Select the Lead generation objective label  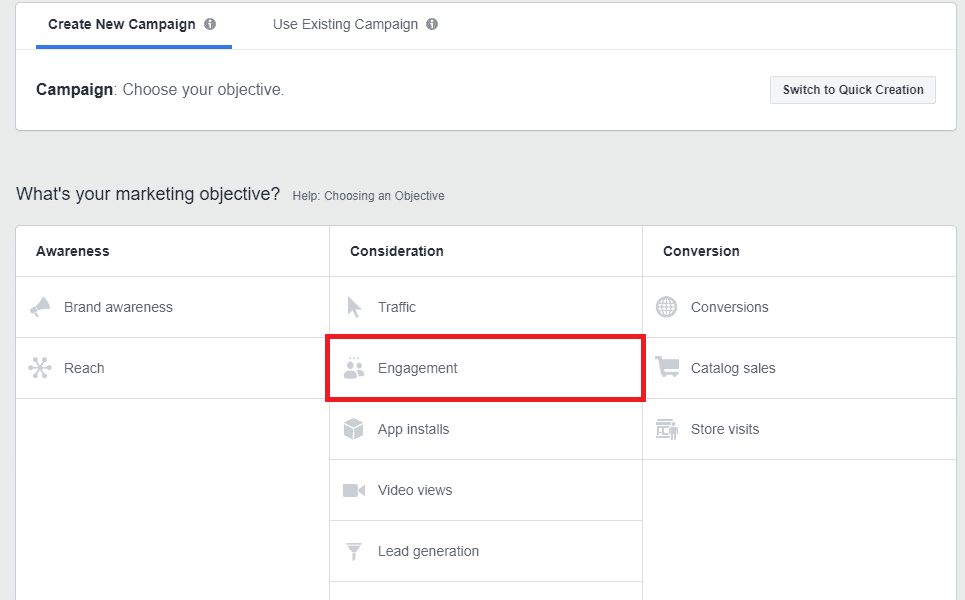coord(428,551)
